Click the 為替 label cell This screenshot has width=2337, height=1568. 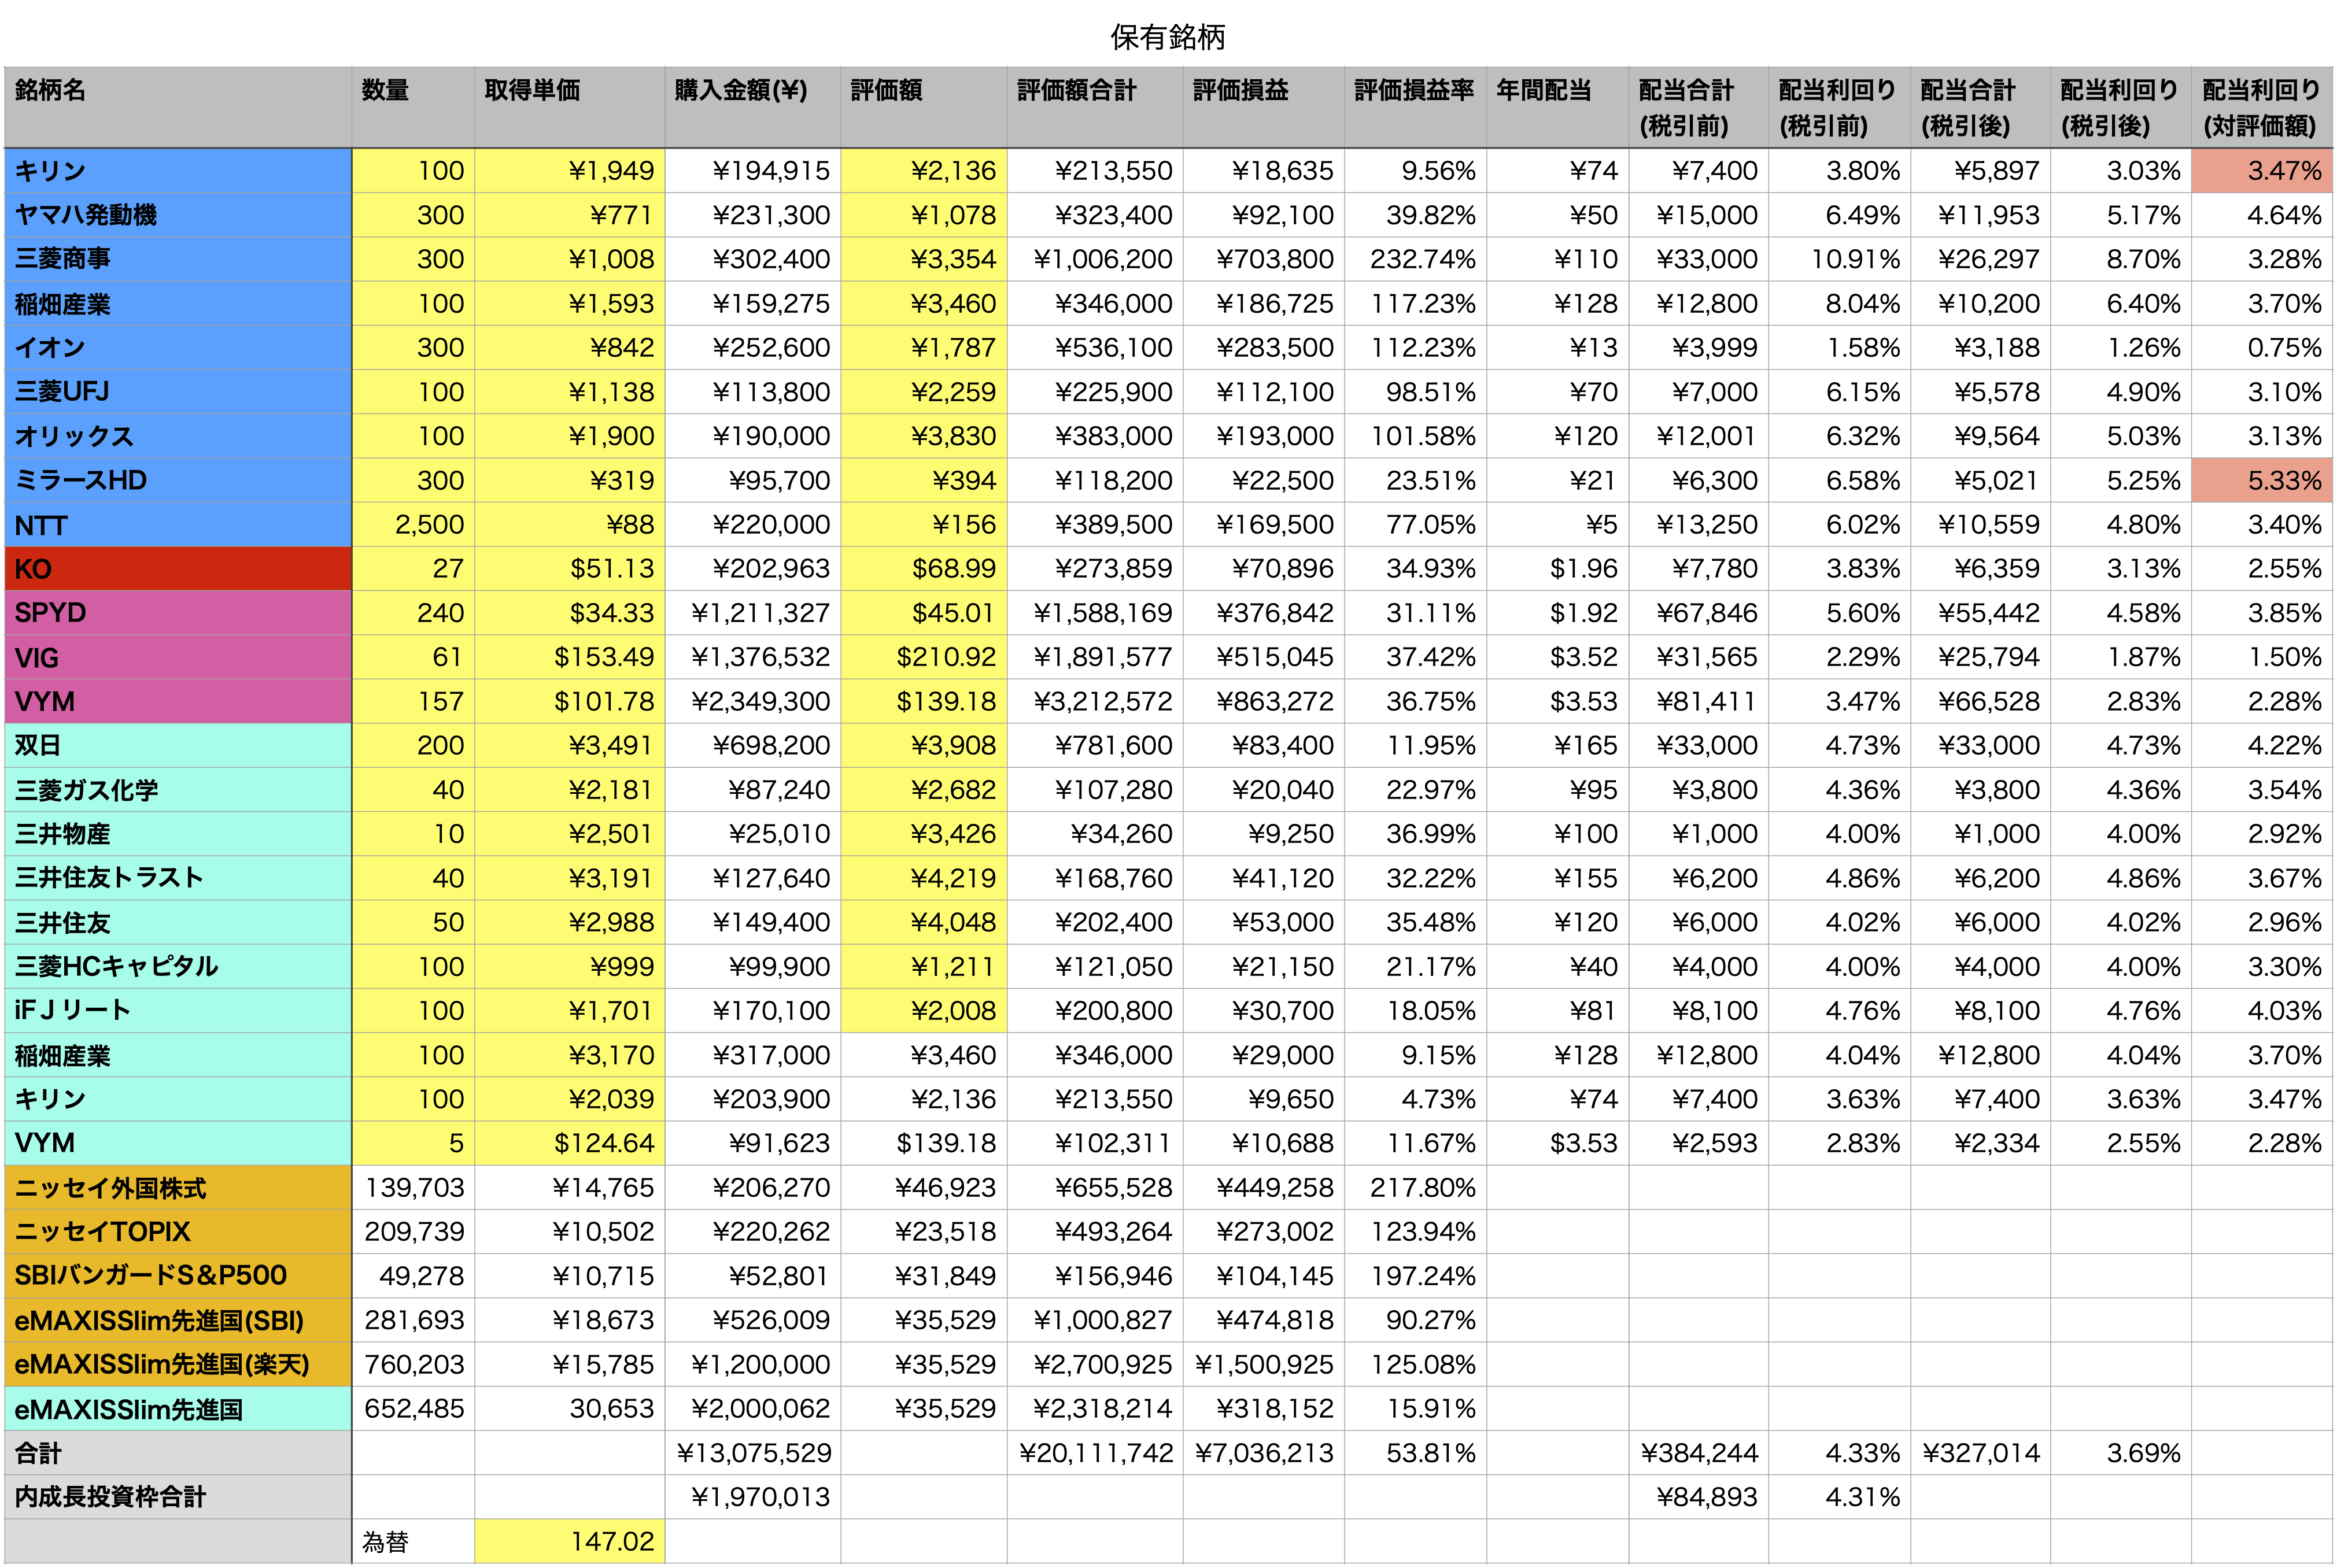pos(385,1542)
